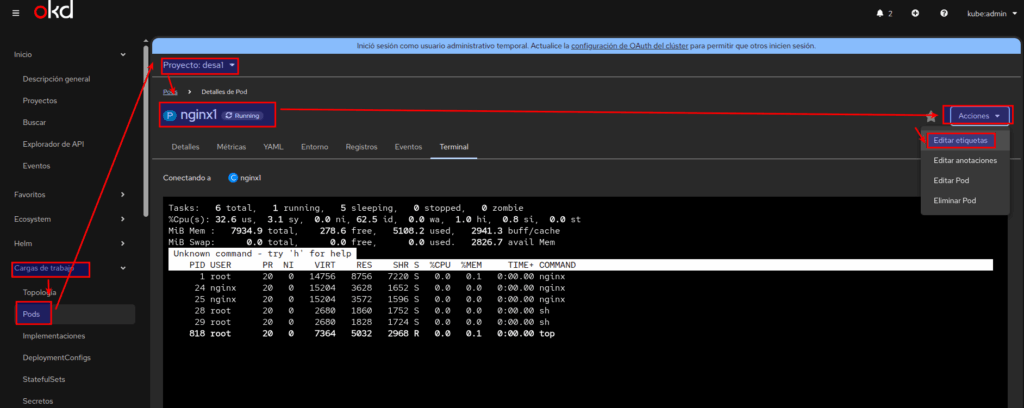This screenshot has width=1024, height=408.
Task: Toggle the hamburger navigation menu
Action: (x=14, y=13)
